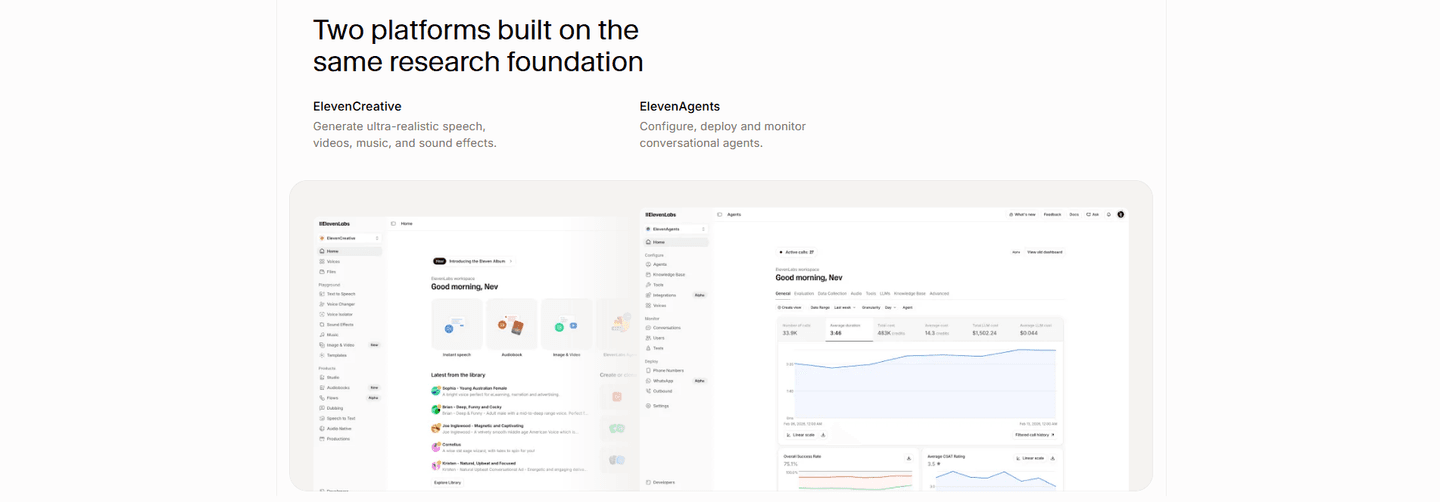This screenshot has width=1440, height=502.
Task: Select the Total LLM cost metric card
Action: point(990,329)
